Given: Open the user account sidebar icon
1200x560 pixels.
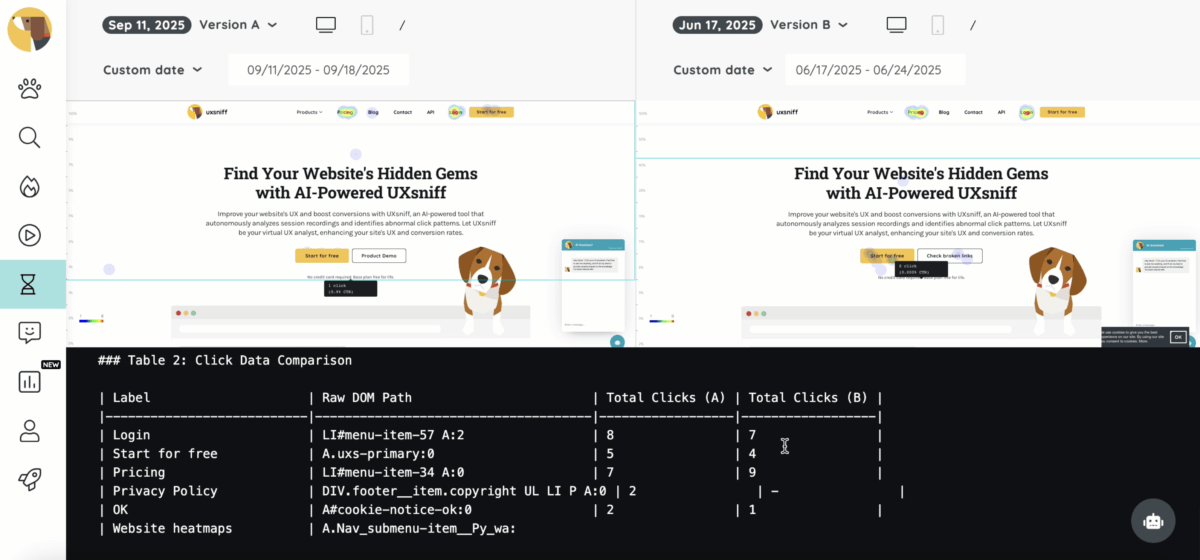Looking at the screenshot, I should 30,431.
